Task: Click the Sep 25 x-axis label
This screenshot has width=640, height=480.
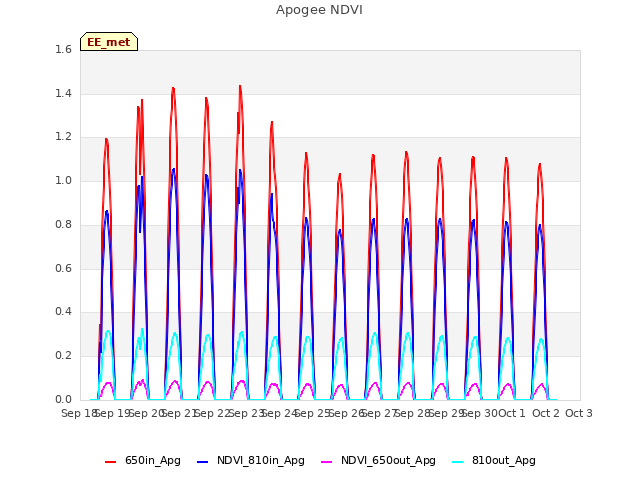Action: pyautogui.click(x=312, y=413)
